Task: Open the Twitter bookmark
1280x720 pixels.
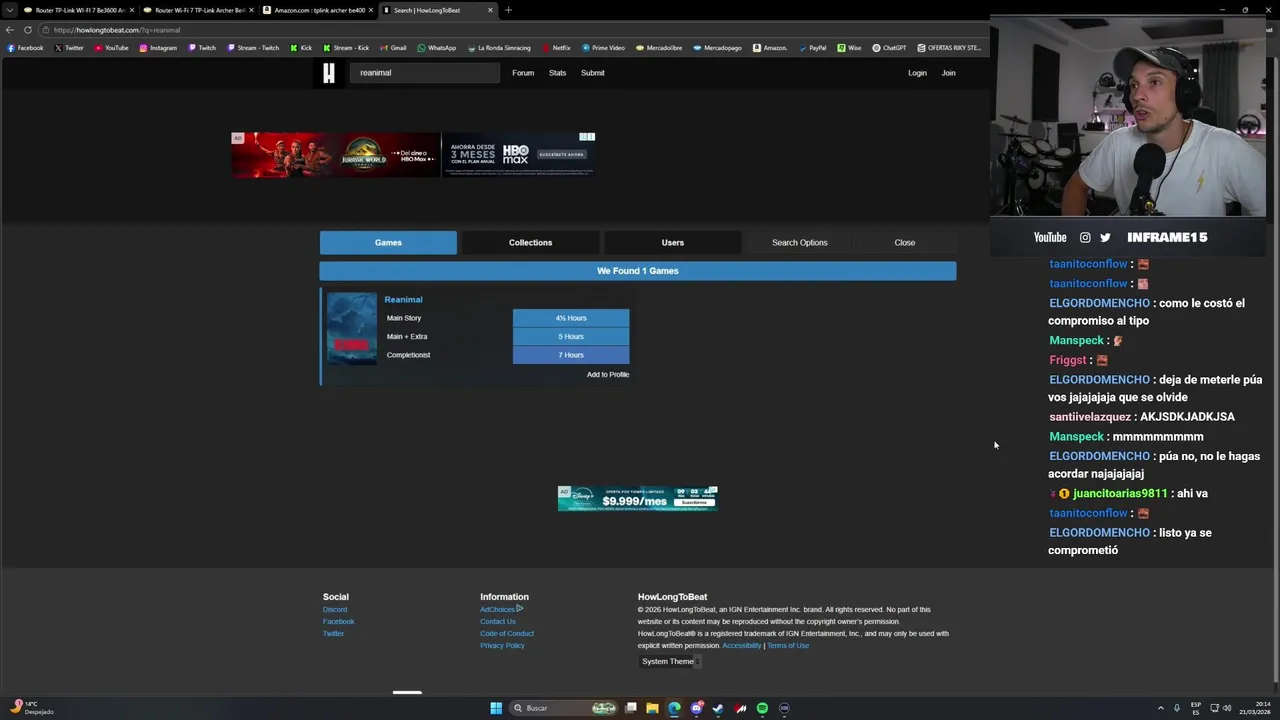Action: pyautogui.click(x=69, y=48)
